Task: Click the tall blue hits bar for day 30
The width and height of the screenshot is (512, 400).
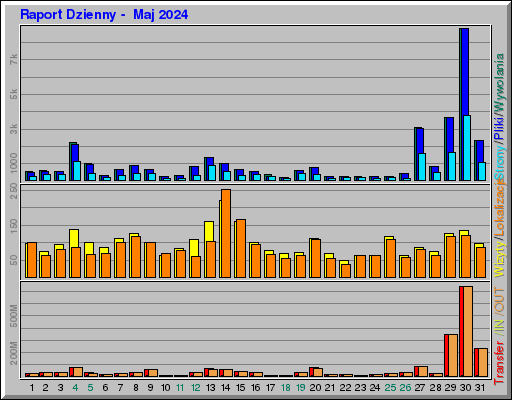Action: pos(465,72)
